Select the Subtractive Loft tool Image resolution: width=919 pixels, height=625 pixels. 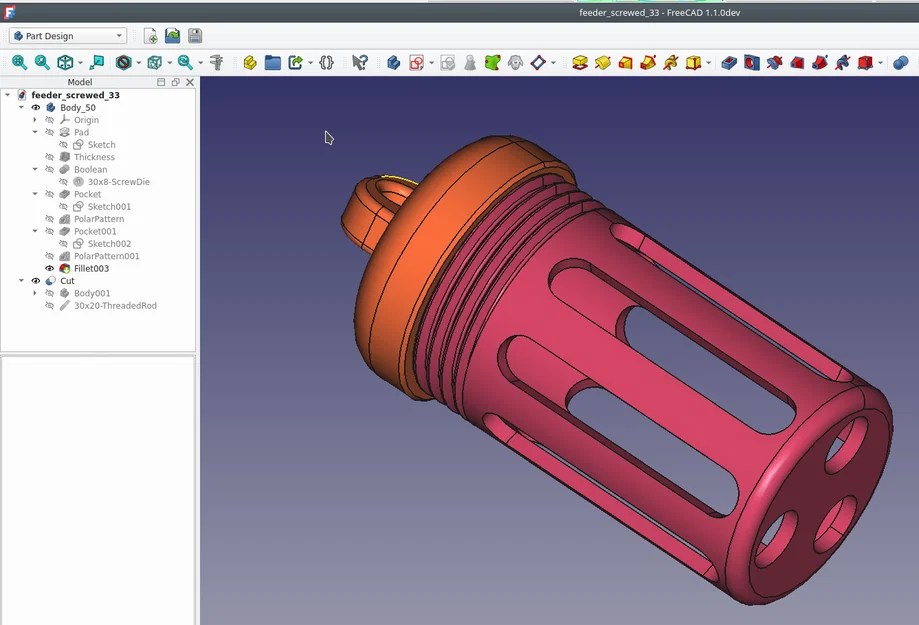(x=797, y=62)
